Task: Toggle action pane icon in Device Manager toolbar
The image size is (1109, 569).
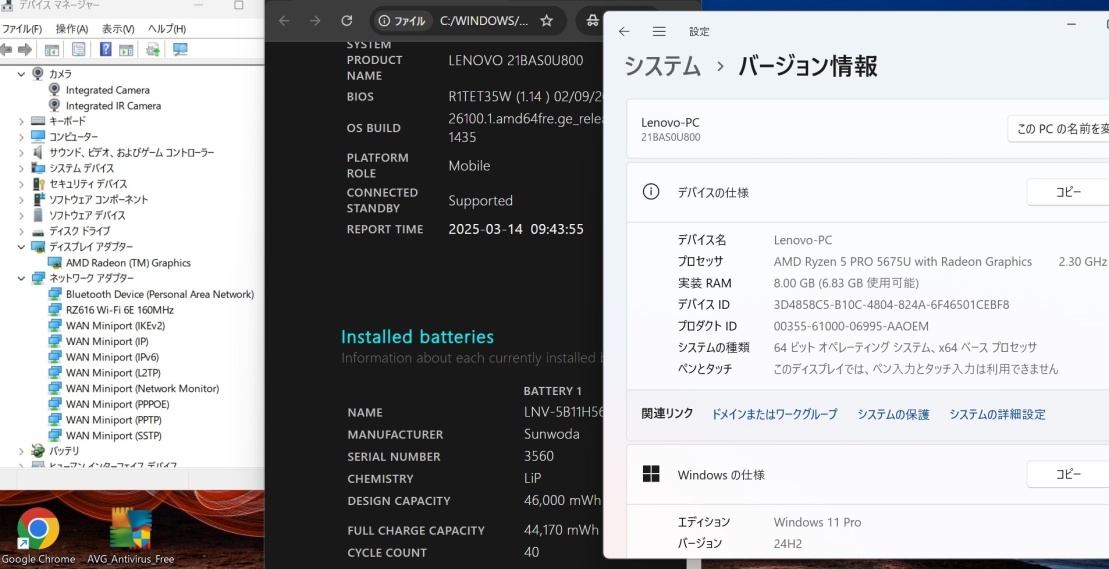Action: pyautogui.click(x=126, y=49)
